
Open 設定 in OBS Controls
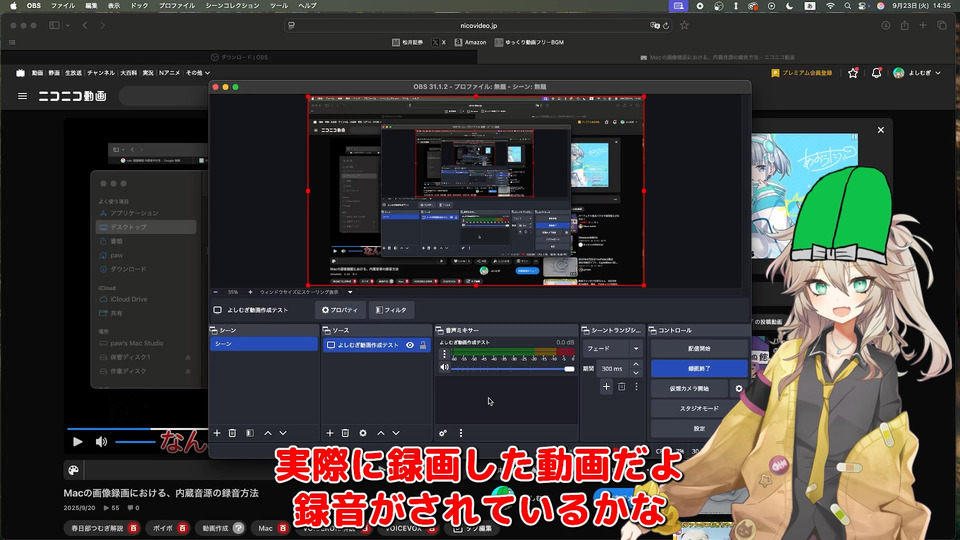[x=699, y=429]
